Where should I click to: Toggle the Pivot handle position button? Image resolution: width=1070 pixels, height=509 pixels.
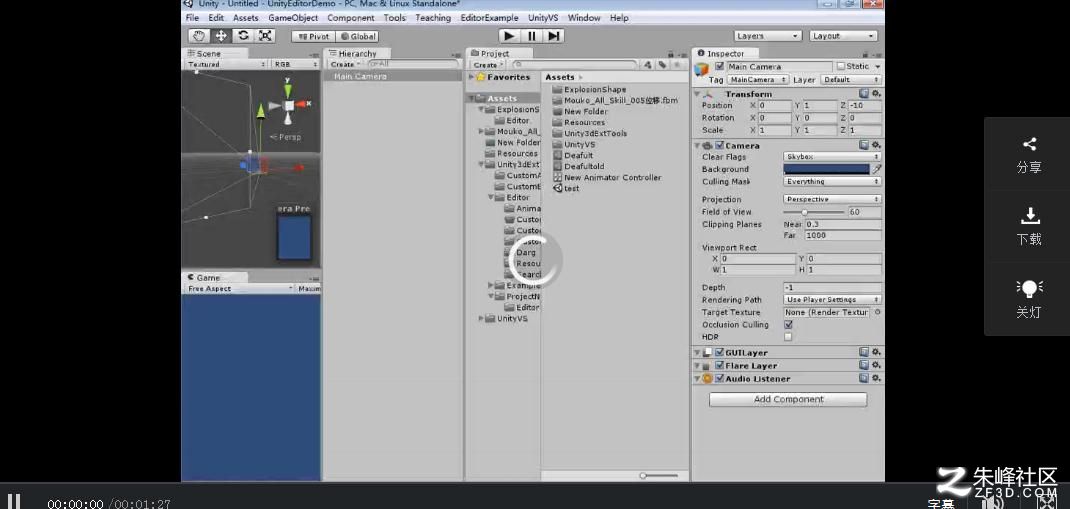(x=313, y=37)
